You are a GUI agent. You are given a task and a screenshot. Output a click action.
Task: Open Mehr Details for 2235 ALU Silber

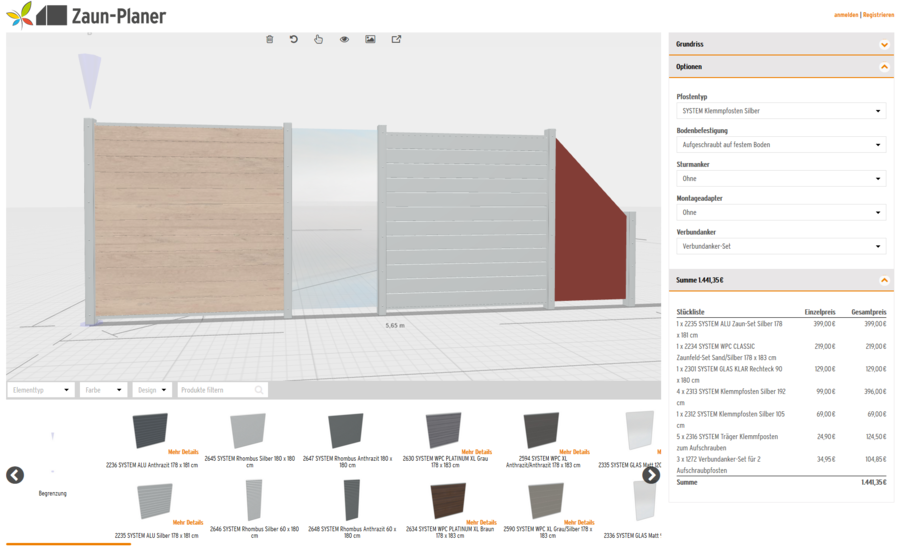(188, 522)
